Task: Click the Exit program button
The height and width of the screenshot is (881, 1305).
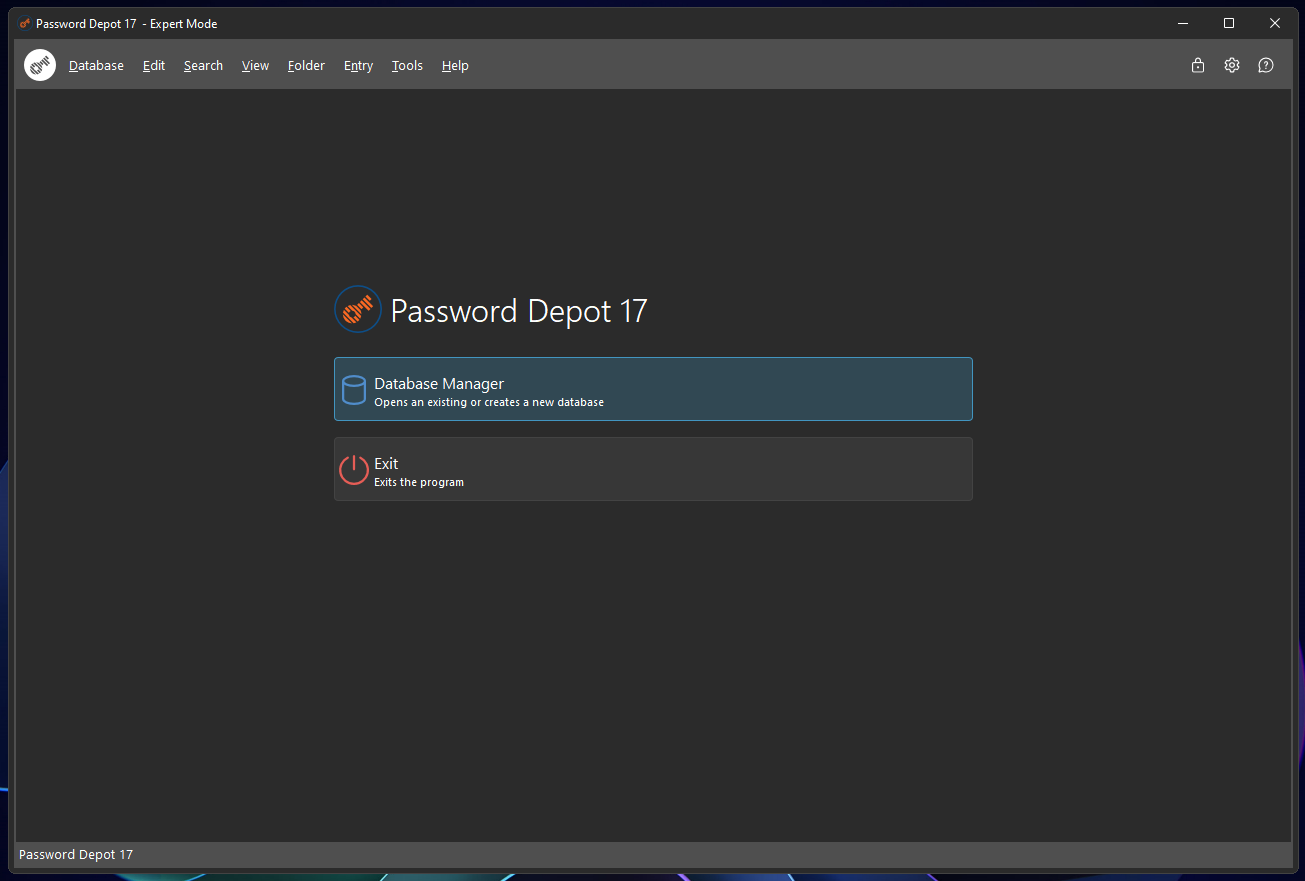Action: pyautogui.click(x=653, y=469)
